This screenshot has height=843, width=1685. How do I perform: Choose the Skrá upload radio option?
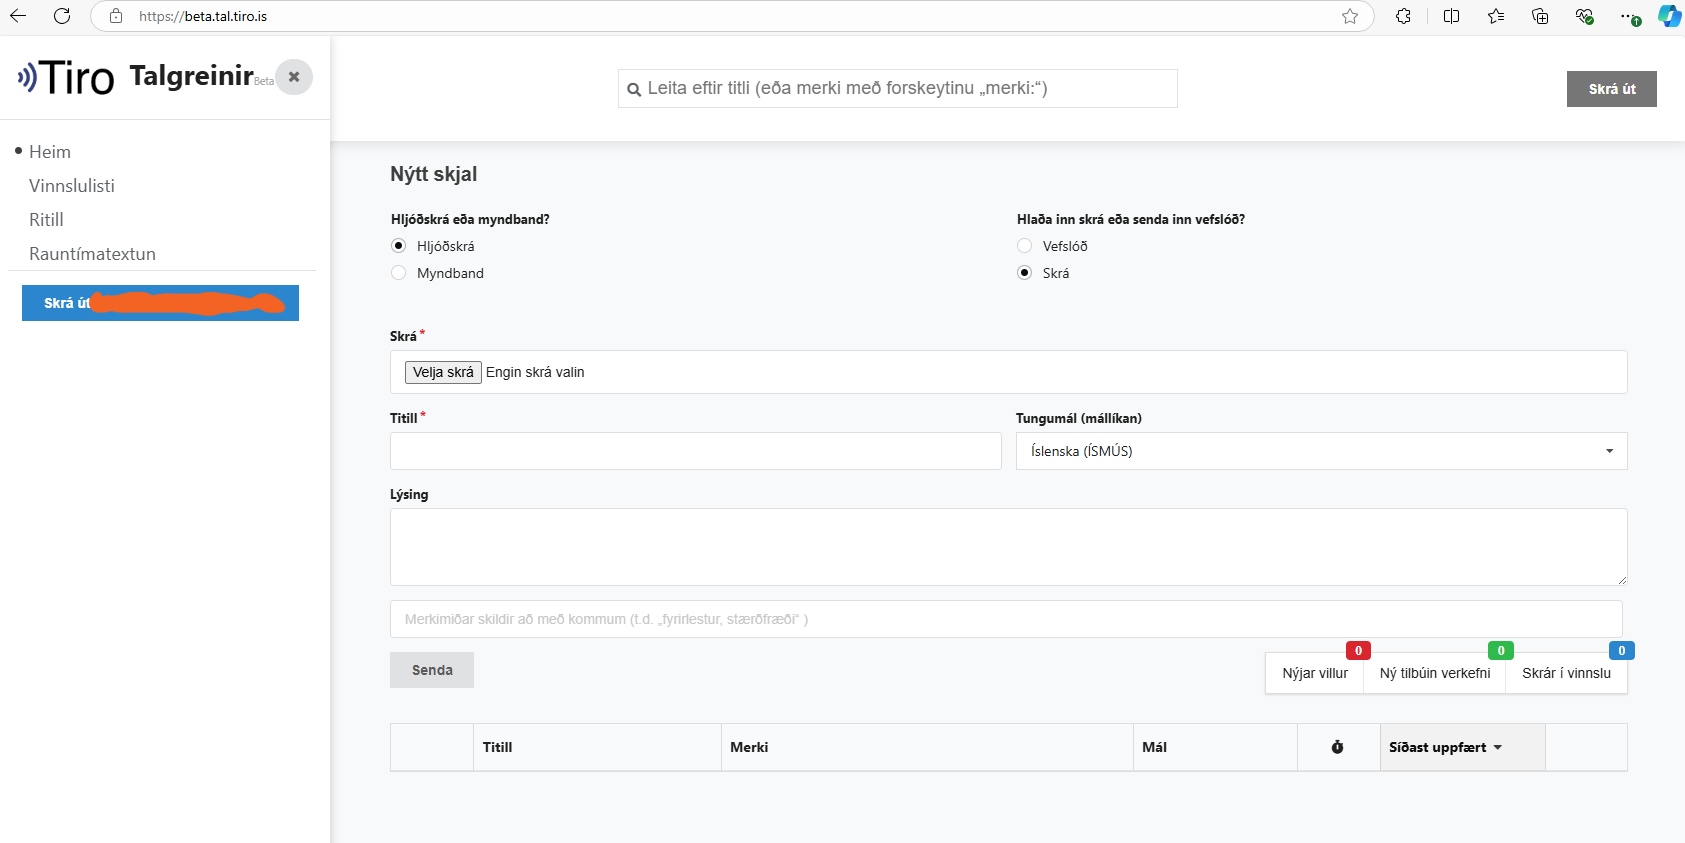tap(1024, 273)
